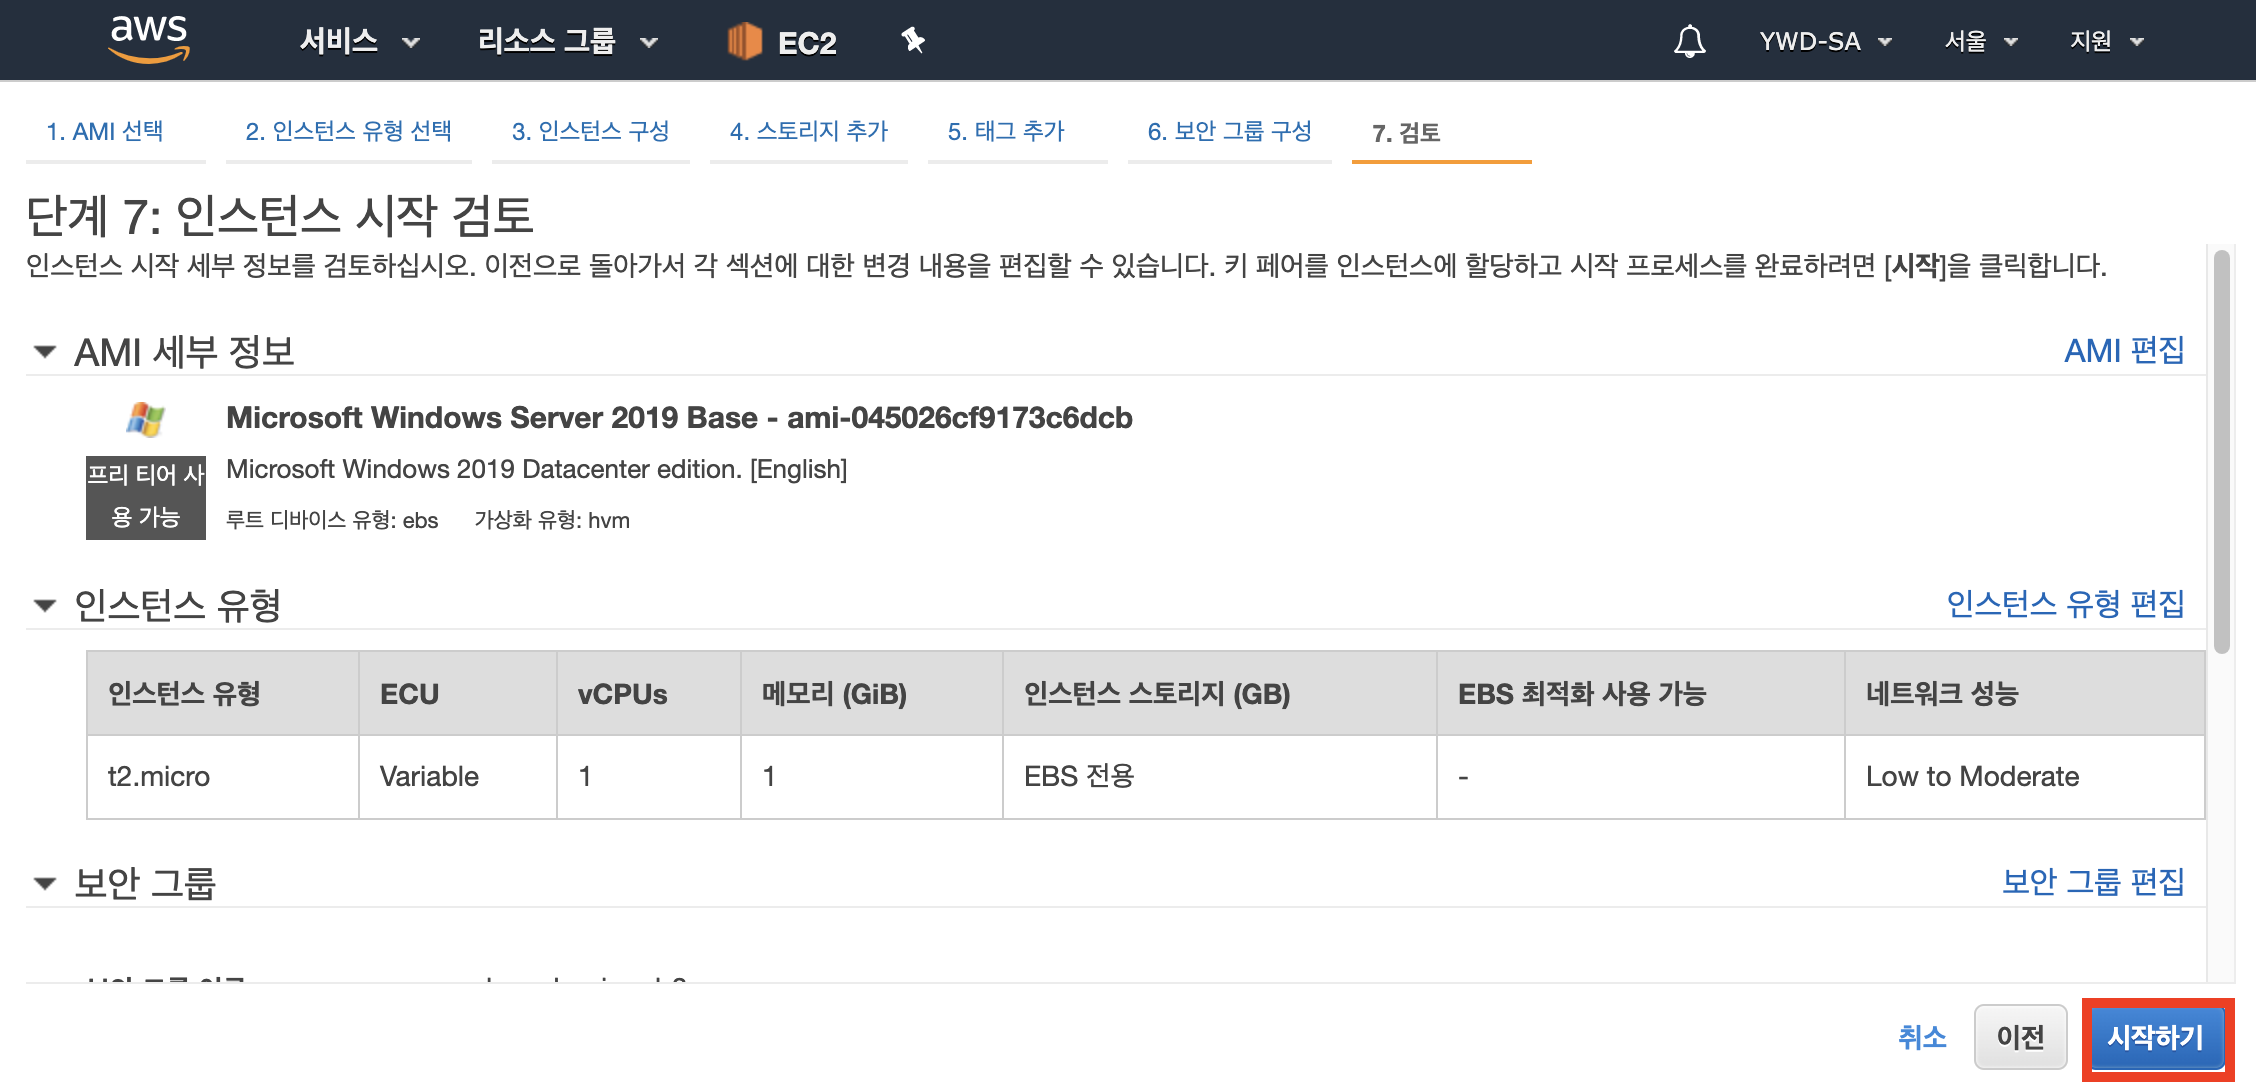Switch to 4. 스토리지 추가 tab
The height and width of the screenshot is (1088, 2256).
[808, 131]
